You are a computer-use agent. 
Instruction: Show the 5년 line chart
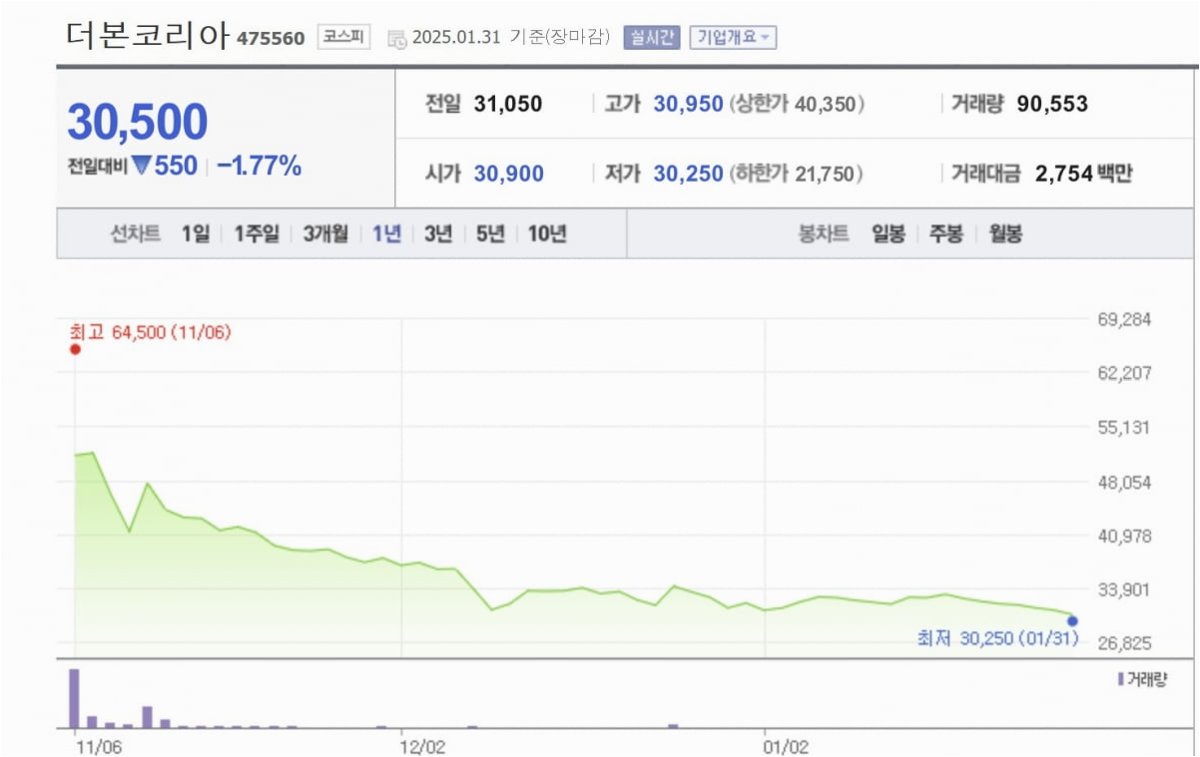pyautogui.click(x=491, y=234)
